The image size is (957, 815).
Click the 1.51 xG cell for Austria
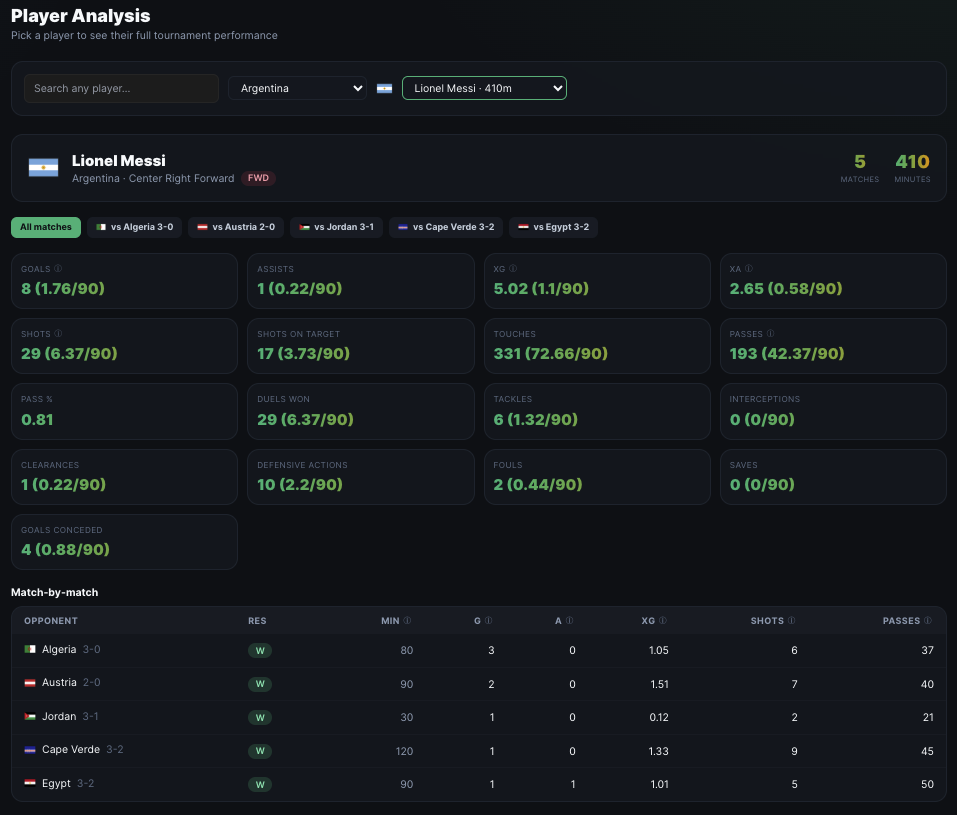coord(659,684)
